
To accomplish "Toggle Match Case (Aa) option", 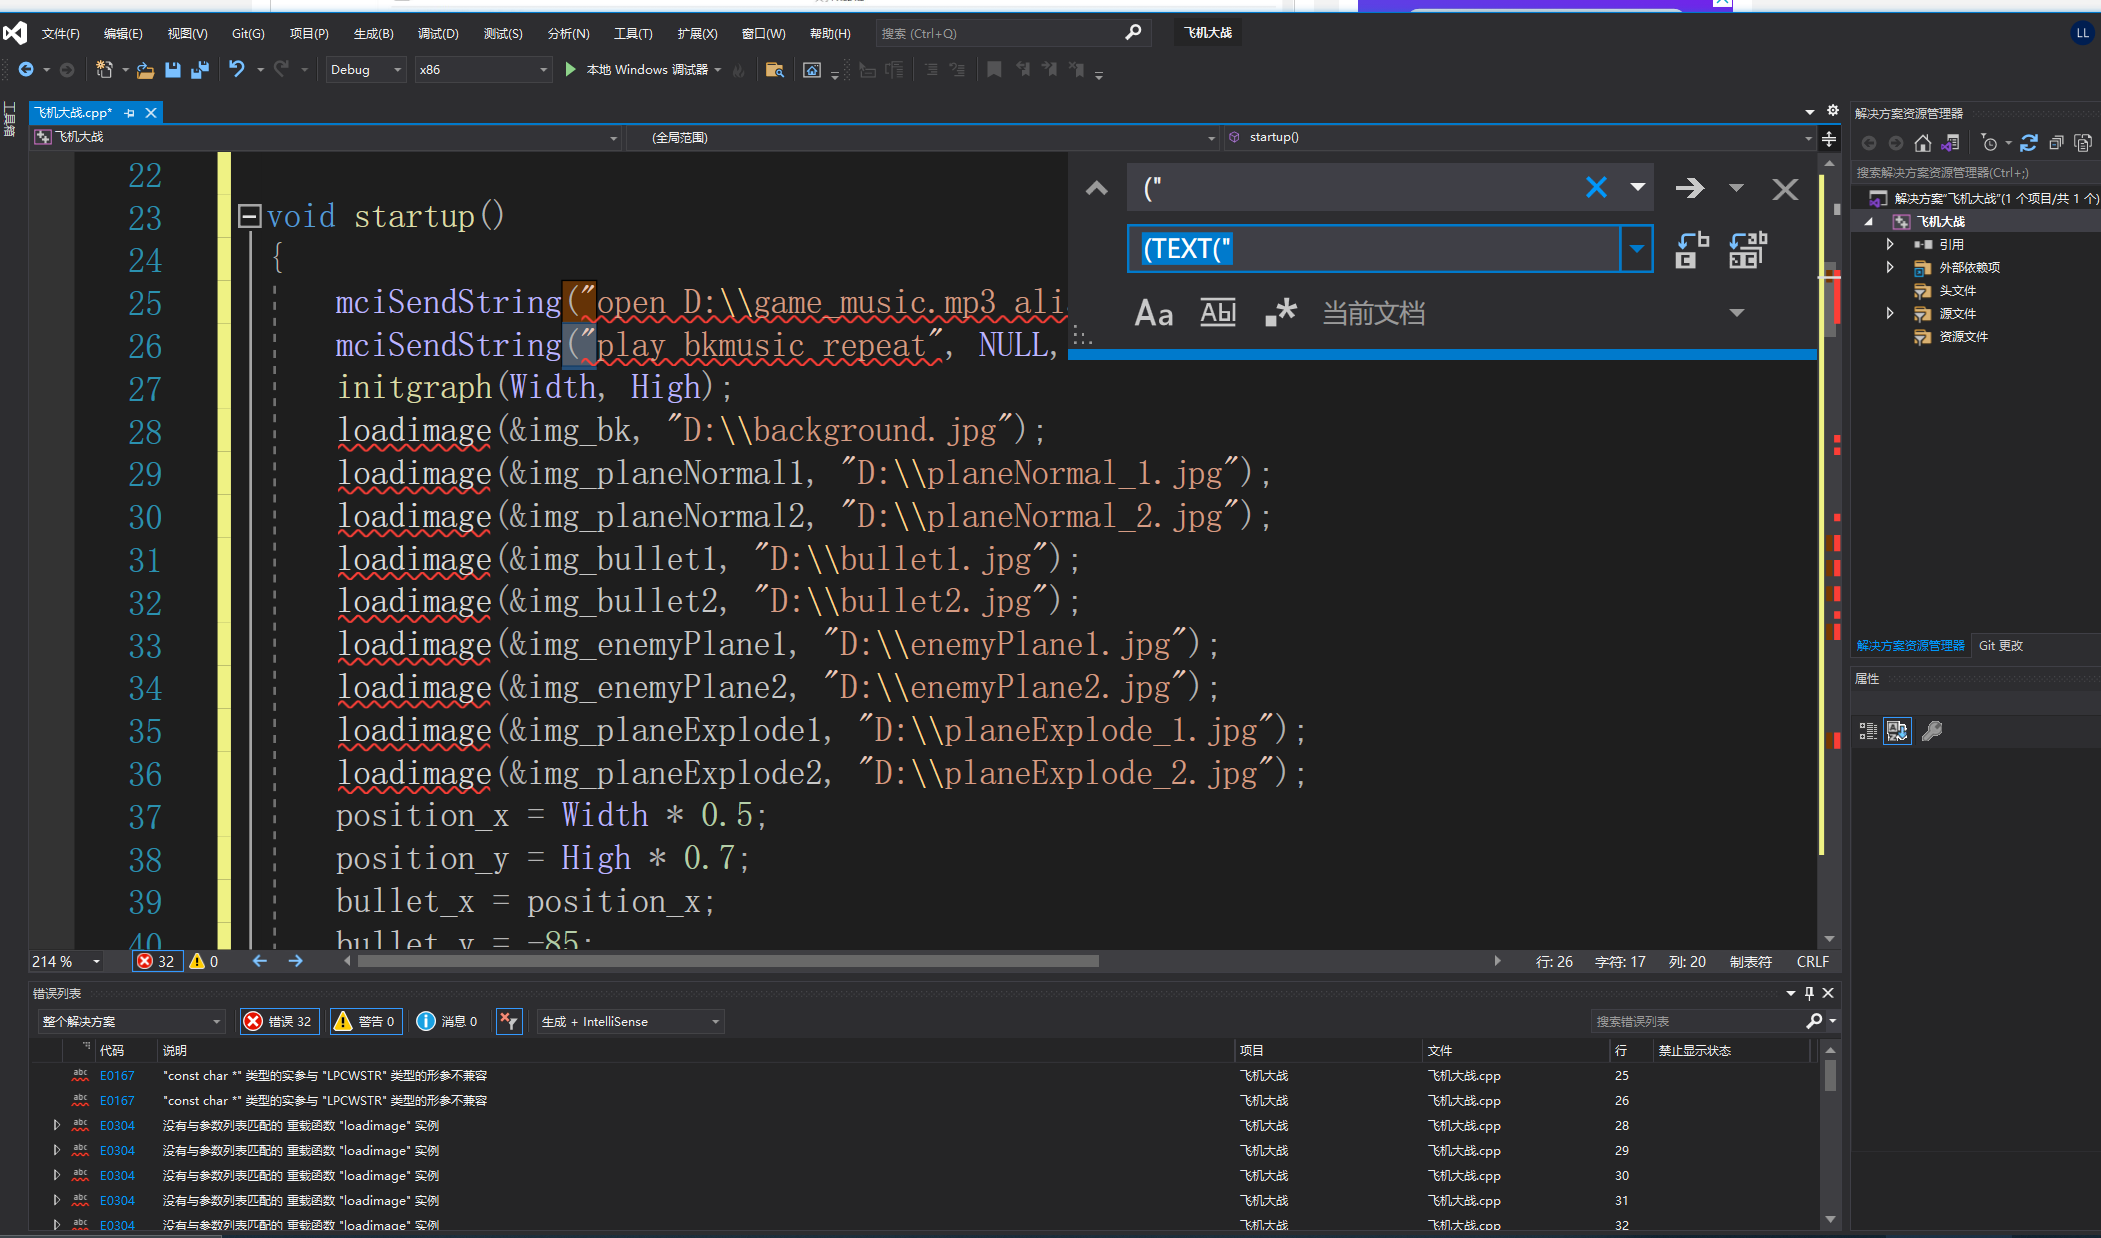I will coord(1153,313).
